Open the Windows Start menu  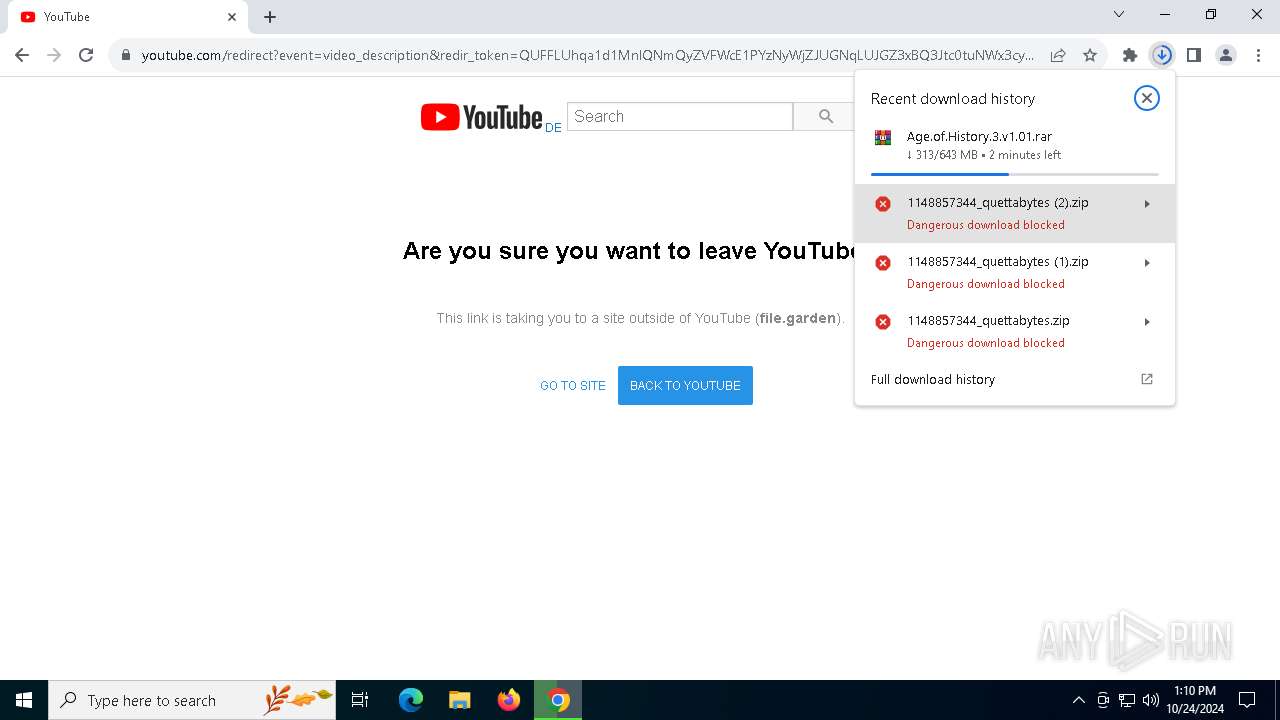click(x=24, y=700)
